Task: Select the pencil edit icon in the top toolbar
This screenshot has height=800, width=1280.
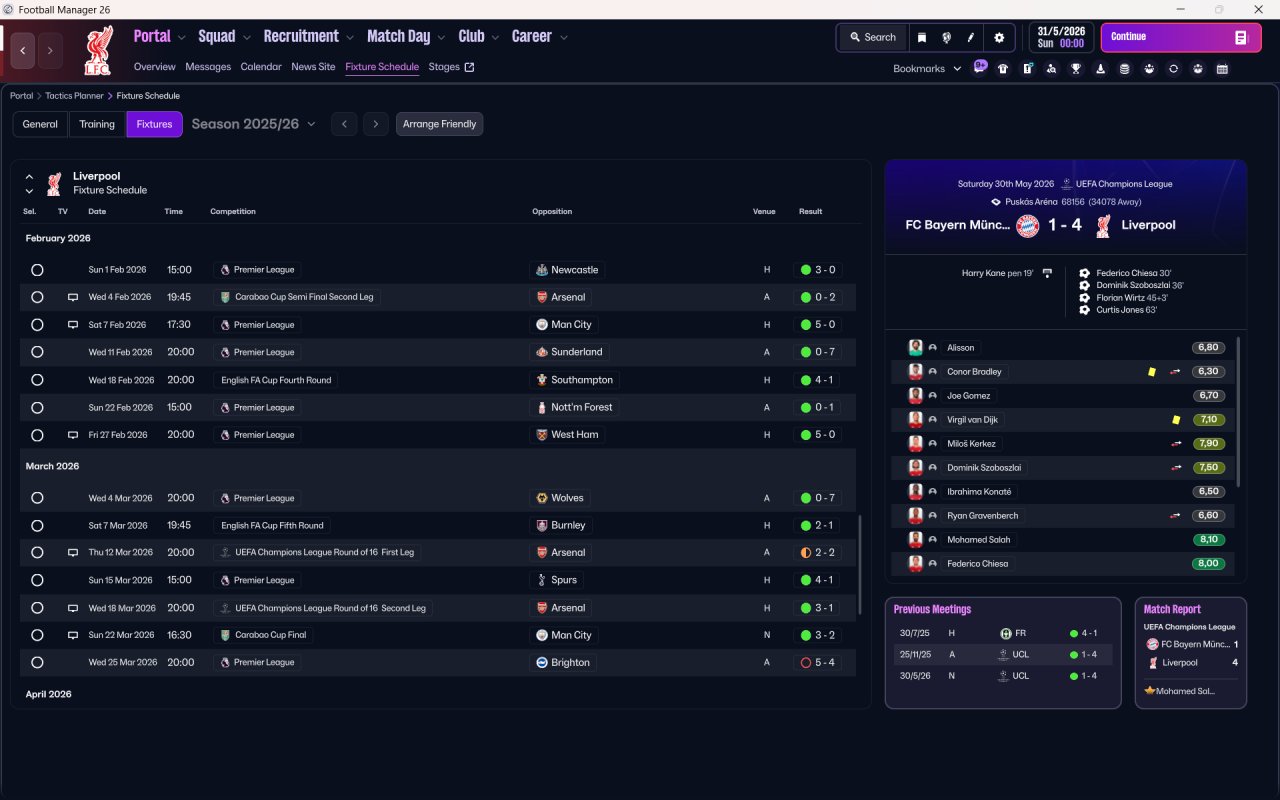Action: (970, 38)
